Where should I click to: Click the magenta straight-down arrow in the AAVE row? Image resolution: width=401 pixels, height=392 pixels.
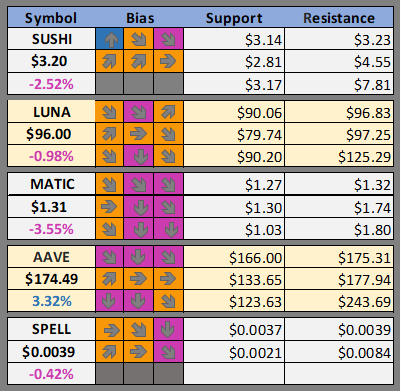[138, 257]
